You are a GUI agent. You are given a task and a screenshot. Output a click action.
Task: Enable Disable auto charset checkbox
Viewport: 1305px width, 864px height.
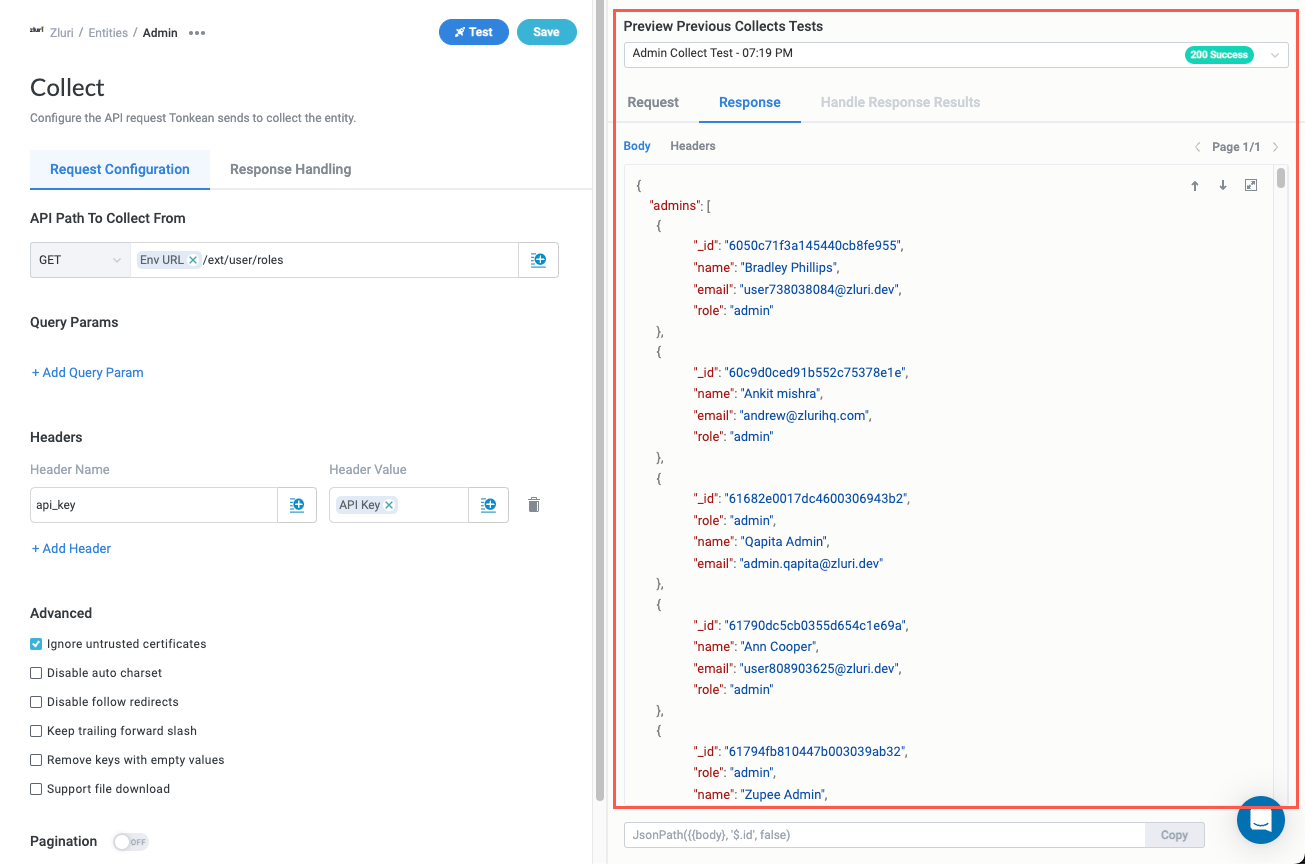pyautogui.click(x=37, y=673)
